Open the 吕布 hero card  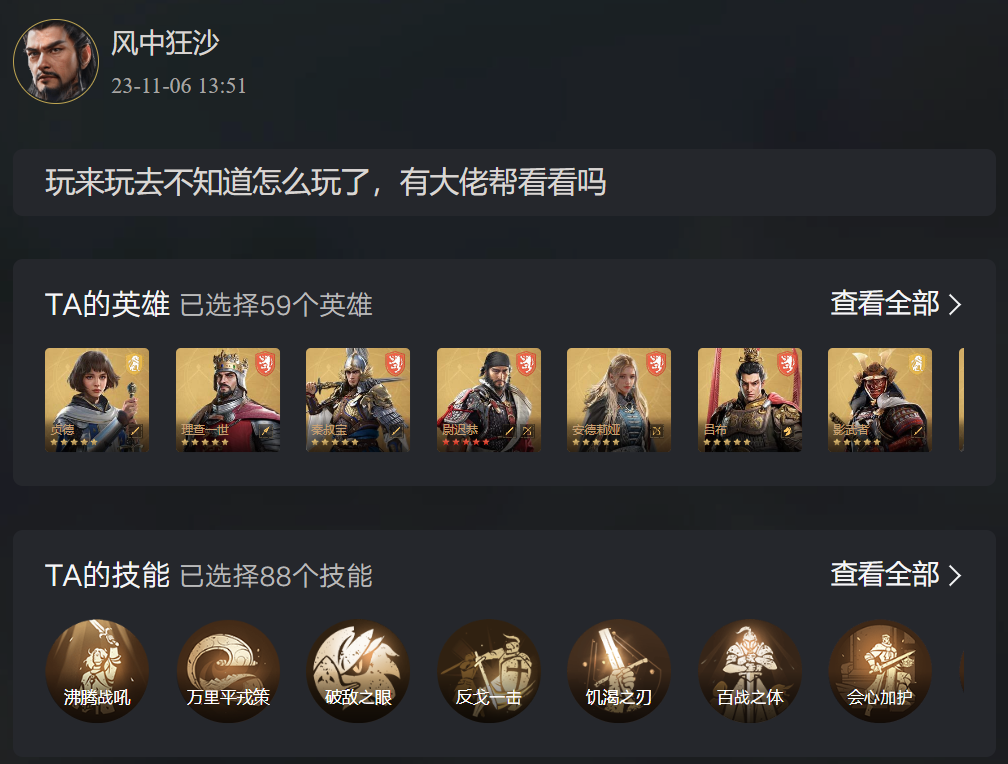tap(750, 400)
